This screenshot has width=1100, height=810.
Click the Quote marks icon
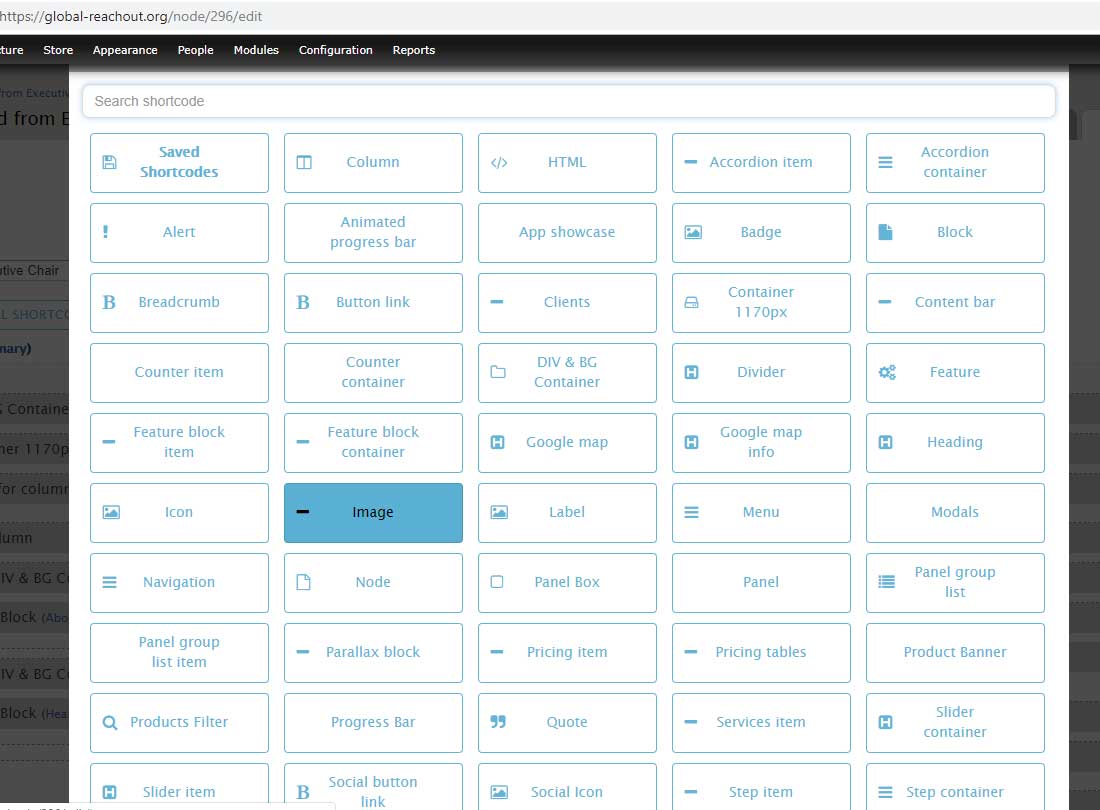click(498, 722)
